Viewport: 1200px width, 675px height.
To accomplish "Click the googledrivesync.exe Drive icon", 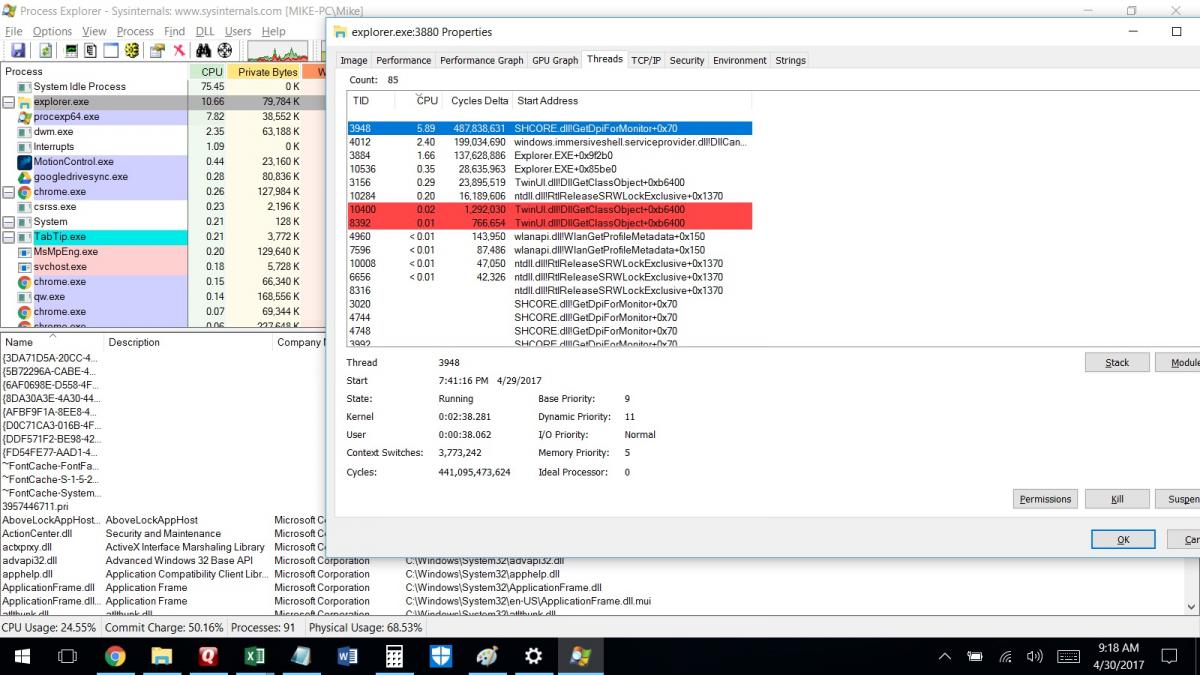I will (x=25, y=177).
